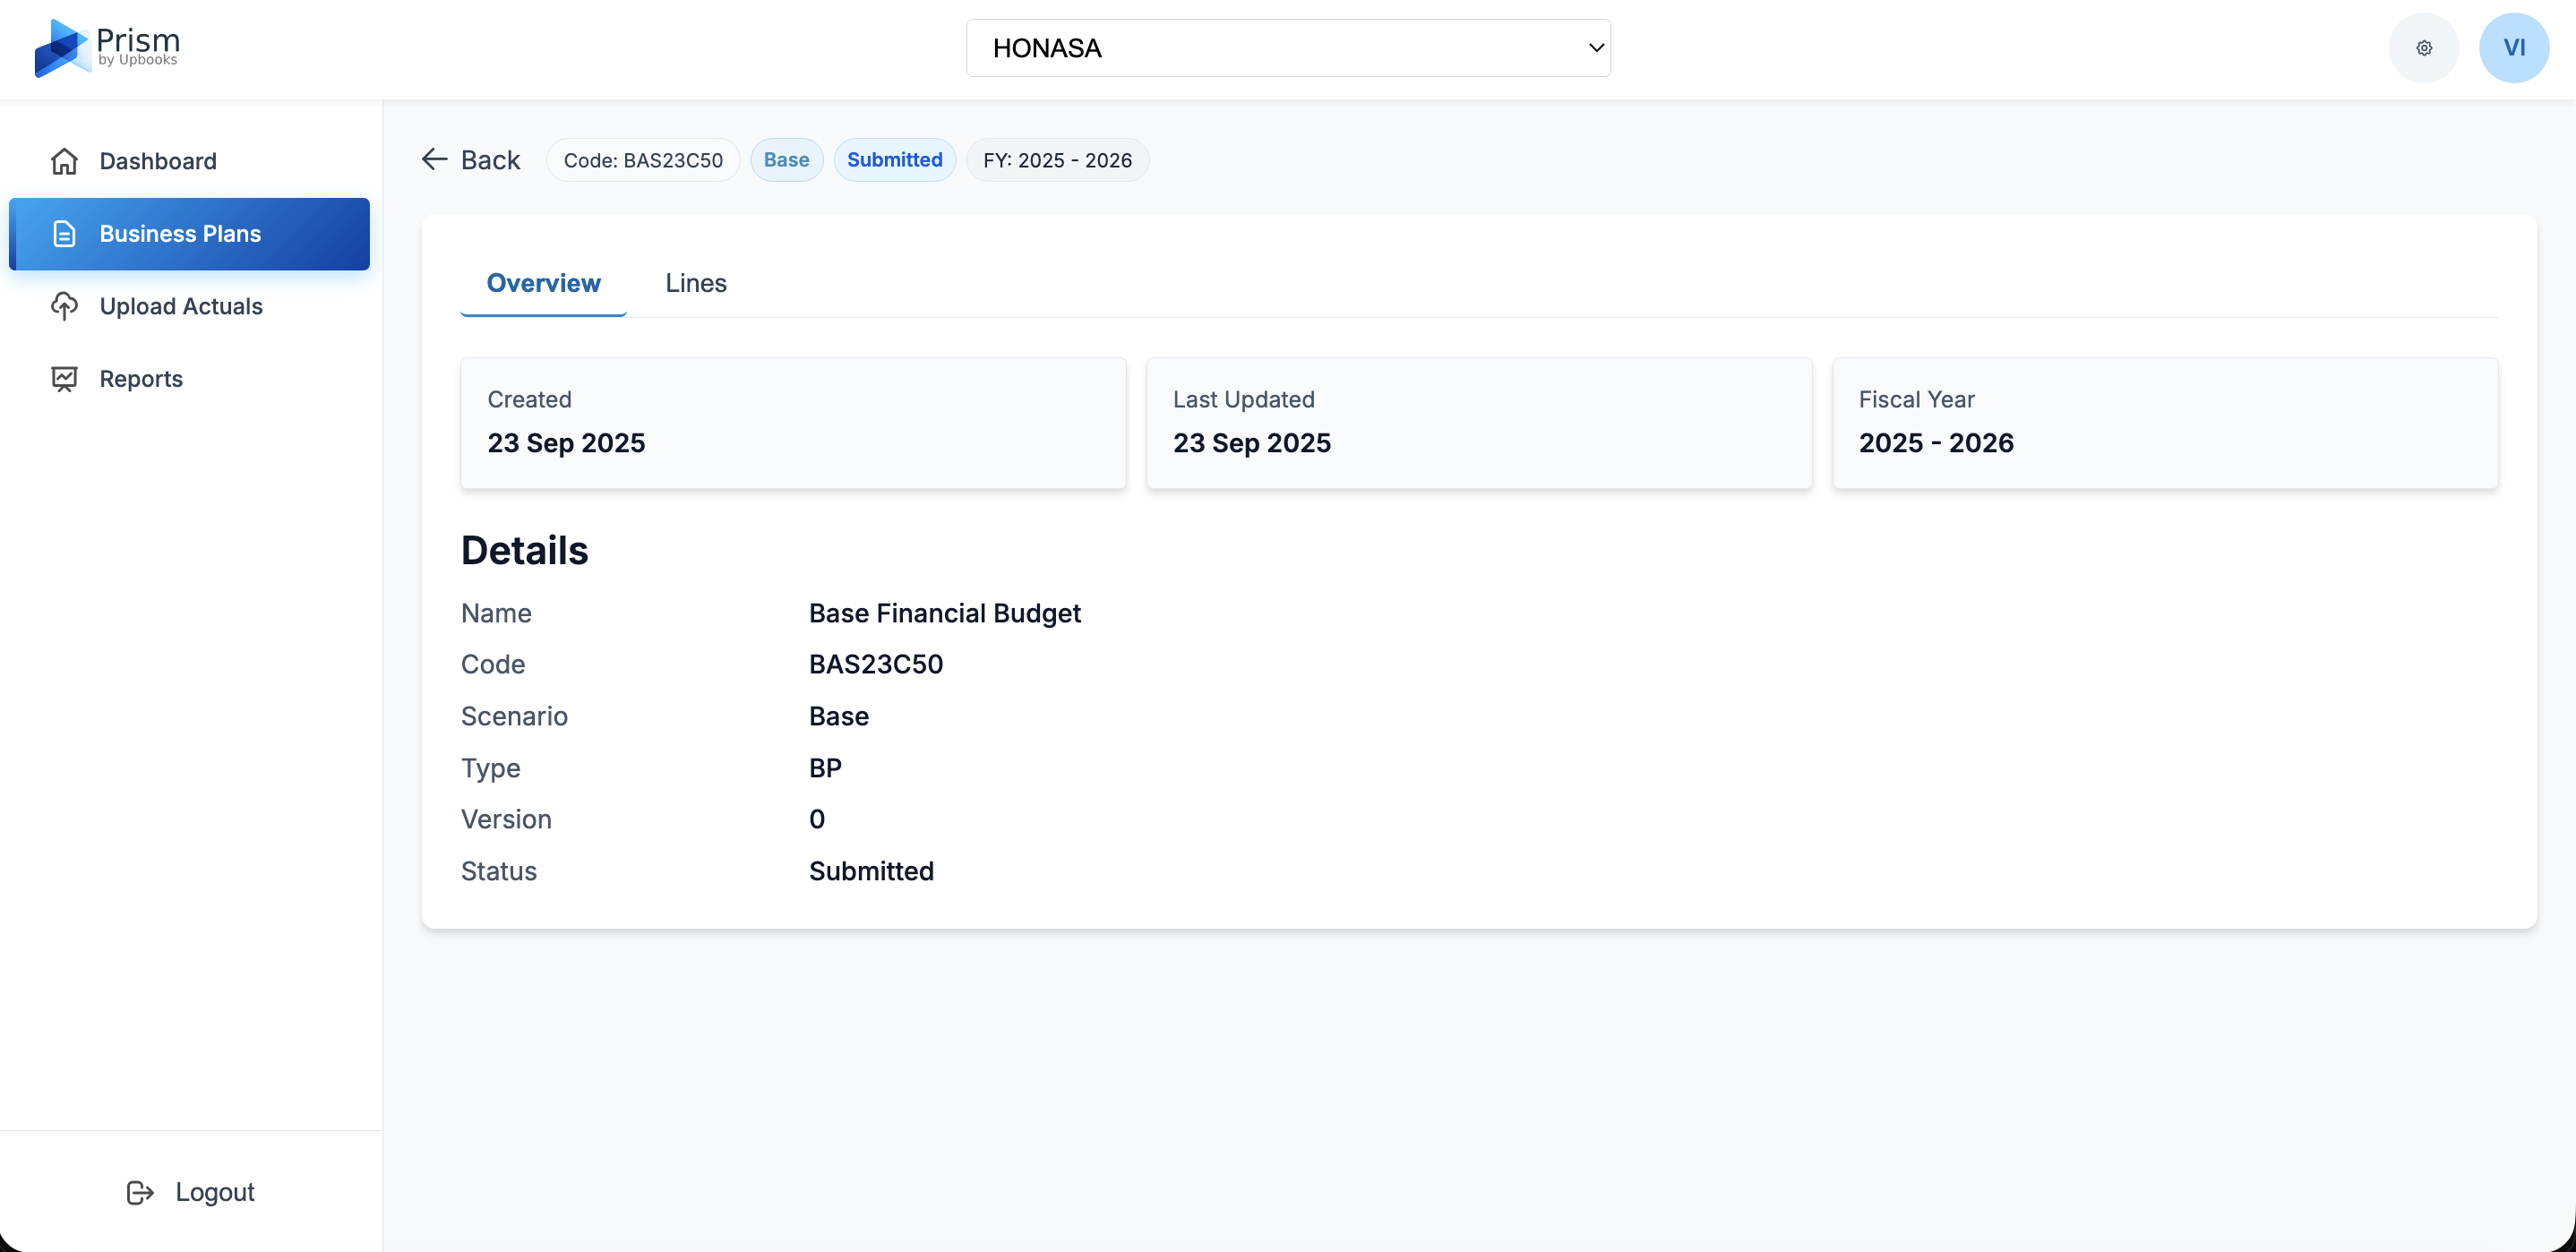This screenshot has height=1252, width=2576.
Task: Click the Reports chart icon
Action: [64, 379]
